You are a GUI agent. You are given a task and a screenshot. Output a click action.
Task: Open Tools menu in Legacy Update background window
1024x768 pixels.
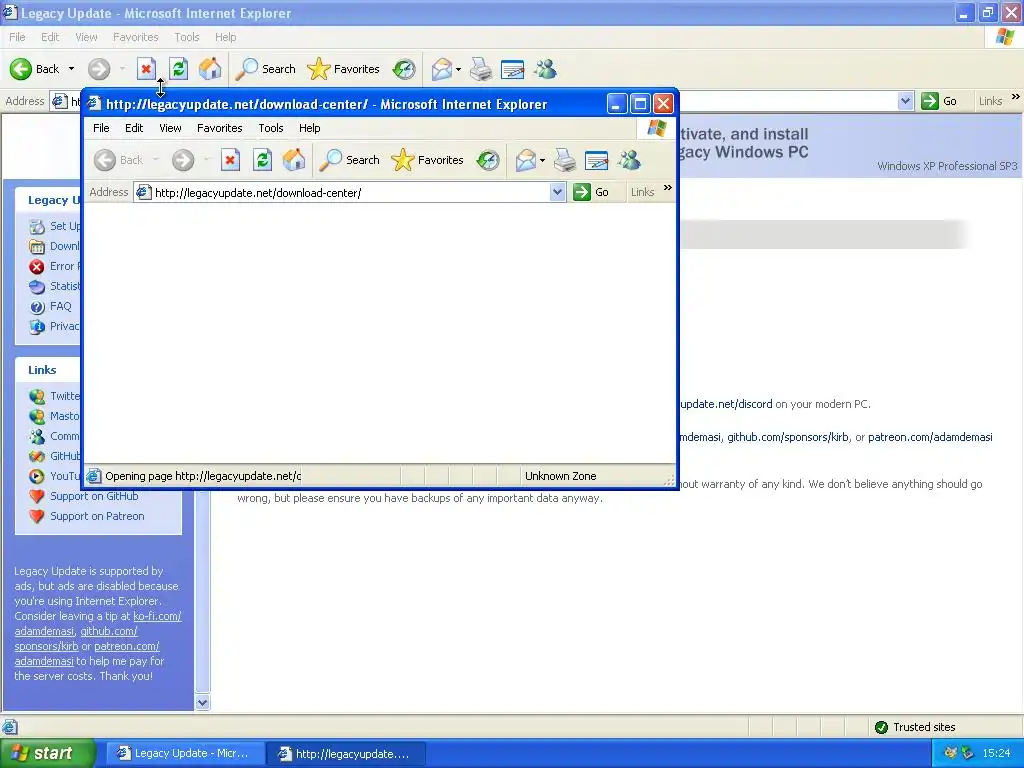(x=187, y=37)
